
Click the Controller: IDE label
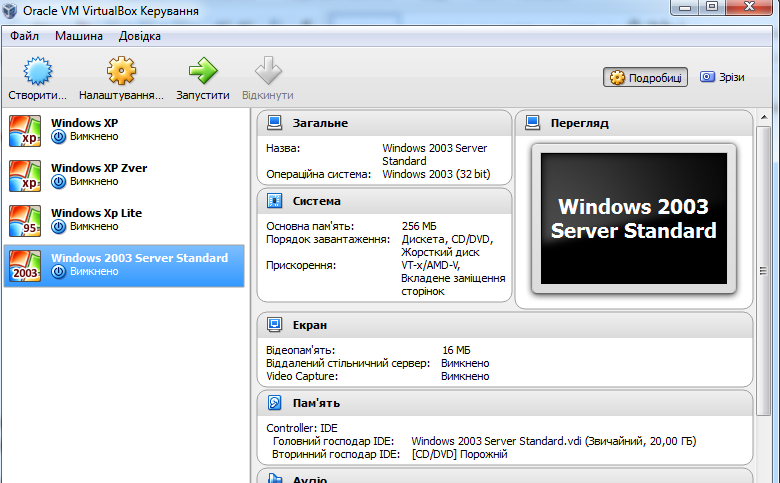301,428
